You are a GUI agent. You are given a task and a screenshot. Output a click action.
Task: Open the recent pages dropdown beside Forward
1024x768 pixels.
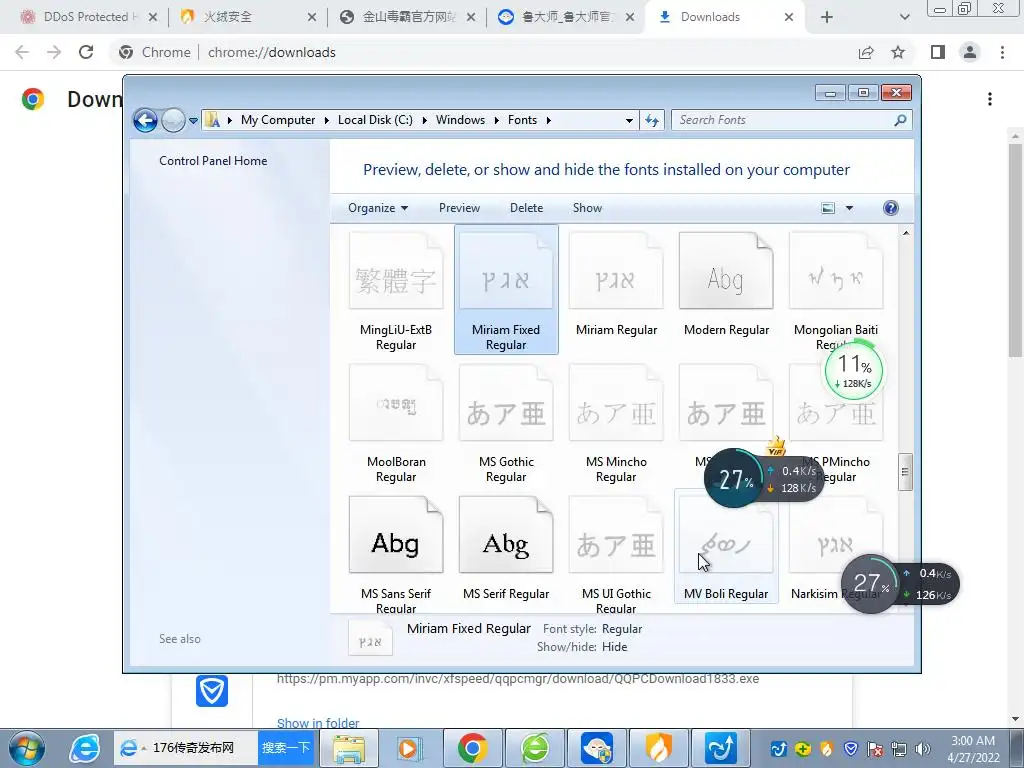(193, 120)
